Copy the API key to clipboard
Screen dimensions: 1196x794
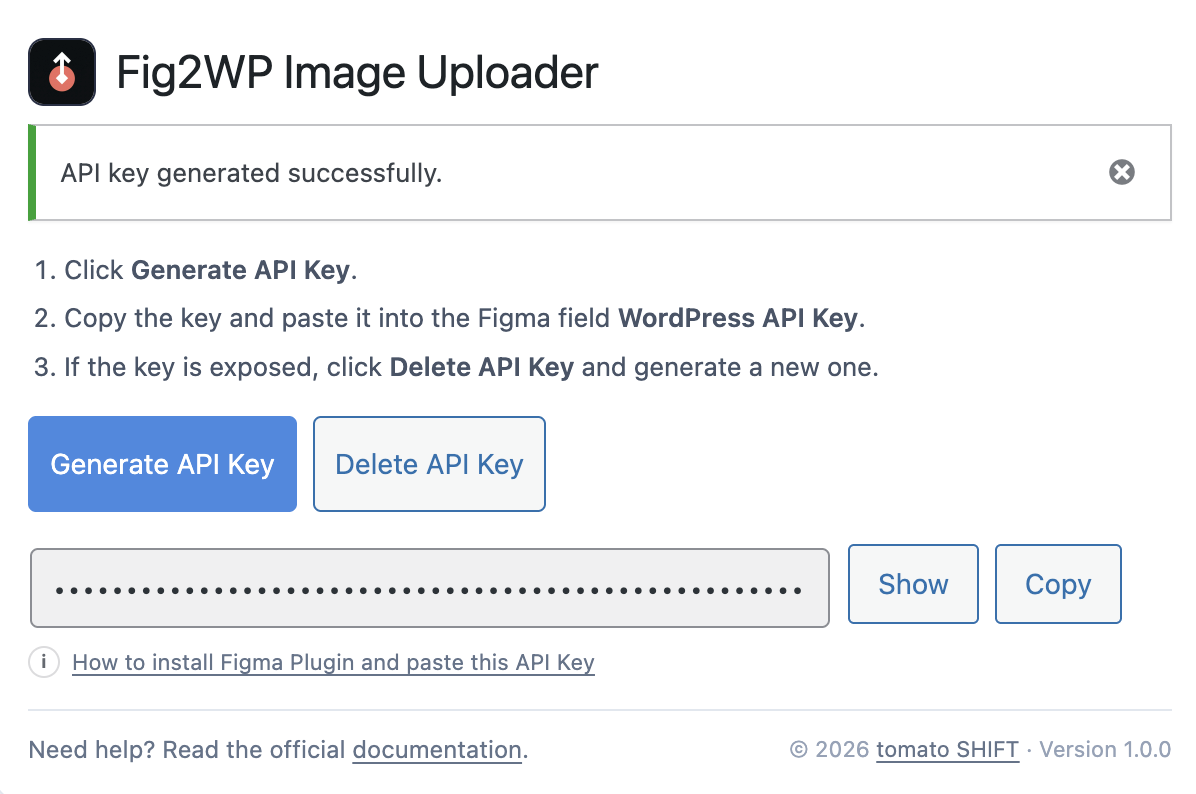tap(1058, 584)
